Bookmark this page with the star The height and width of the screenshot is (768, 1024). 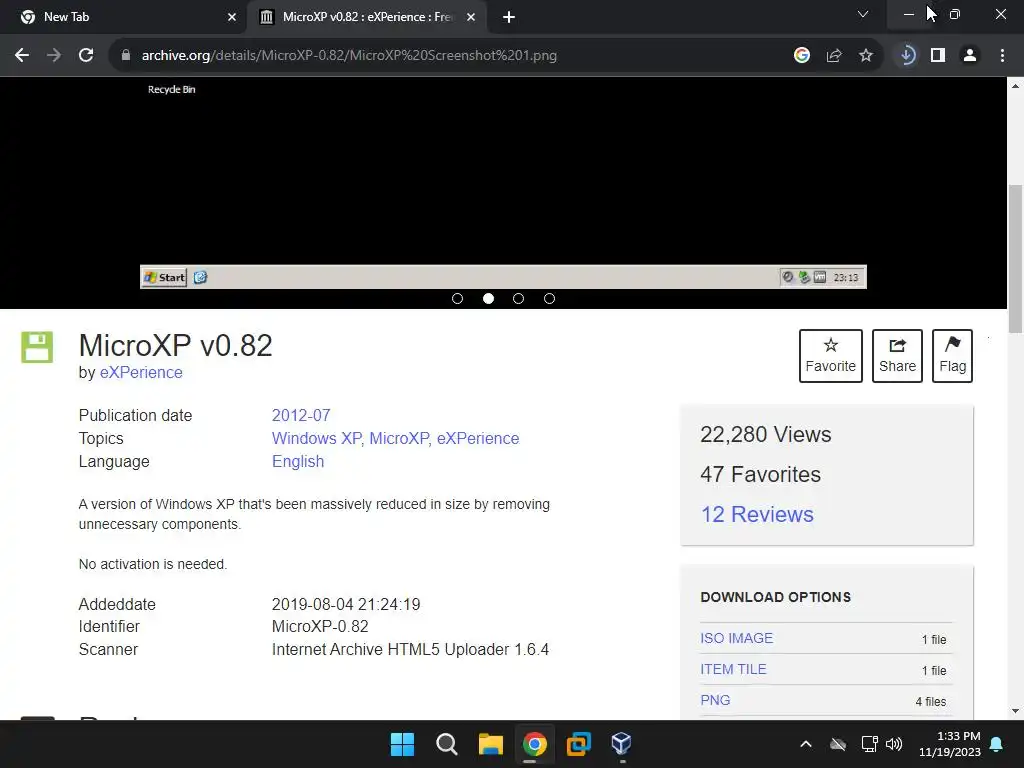(866, 56)
